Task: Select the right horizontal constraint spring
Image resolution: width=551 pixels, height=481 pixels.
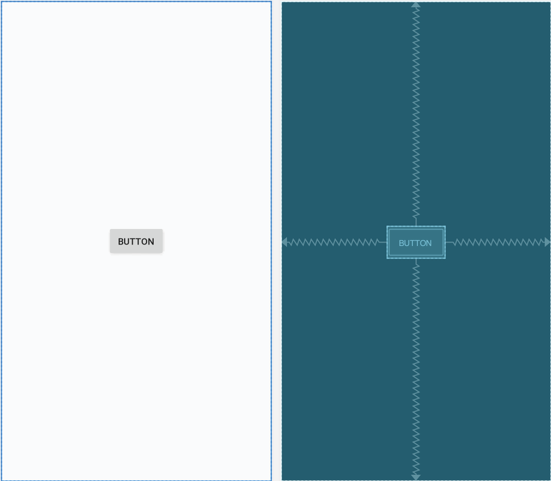Action: tap(499, 242)
